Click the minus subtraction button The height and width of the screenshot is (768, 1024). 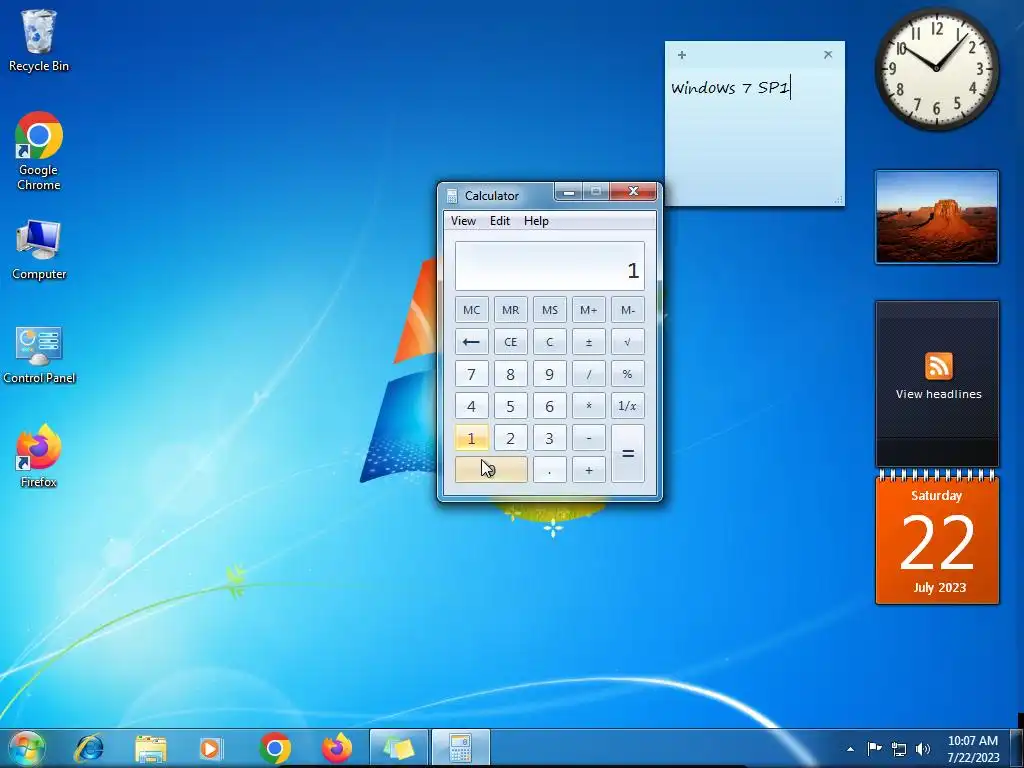pyautogui.click(x=588, y=438)
